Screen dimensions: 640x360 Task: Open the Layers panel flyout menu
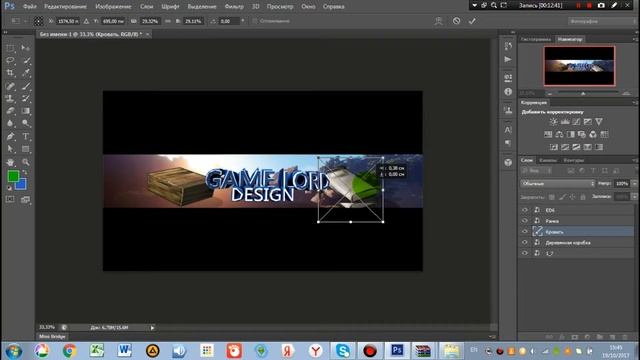(635, 160)
